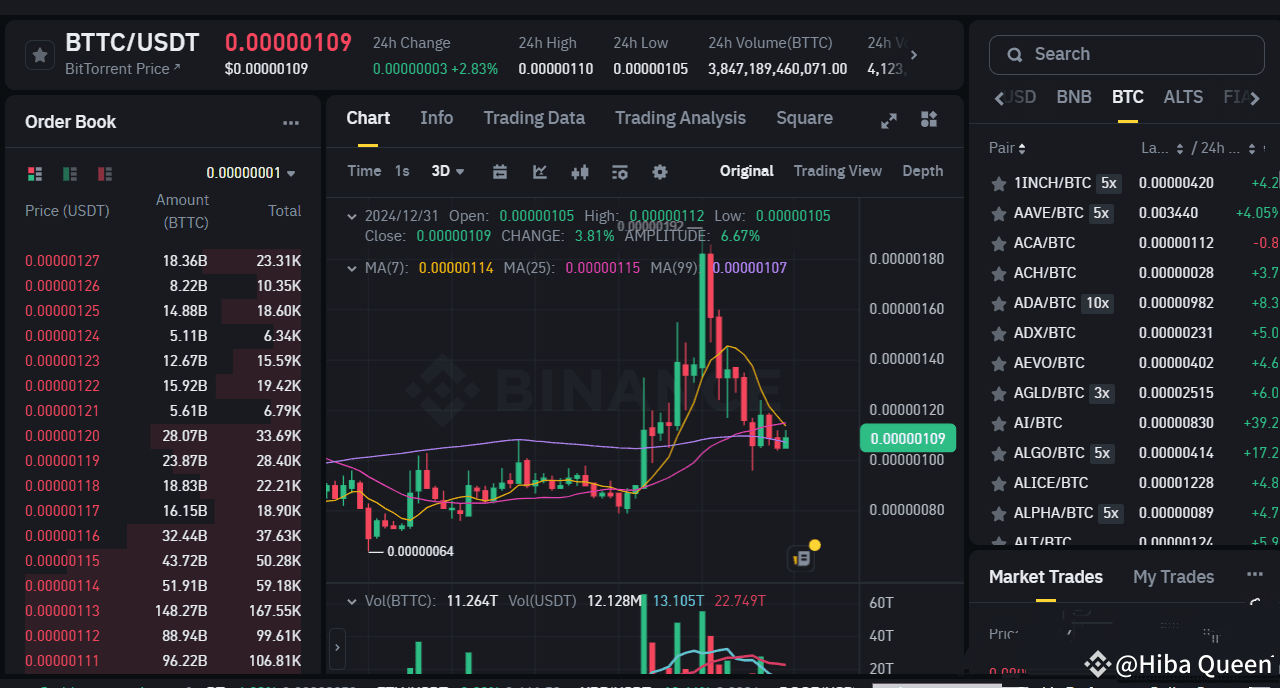Open the chart date range calendar icon

[500, 172]
